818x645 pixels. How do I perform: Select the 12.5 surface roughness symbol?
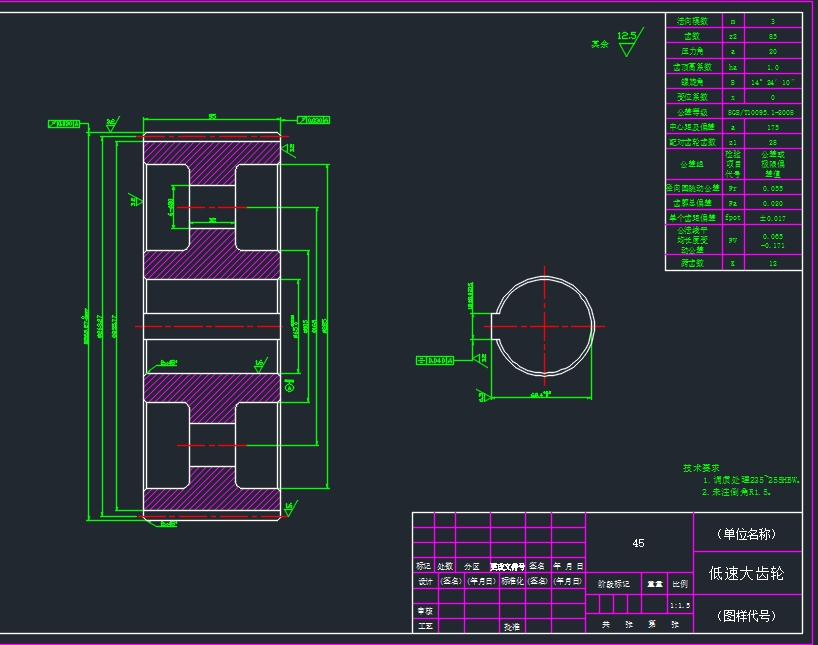pyautogui.click(x=630, y=42)
